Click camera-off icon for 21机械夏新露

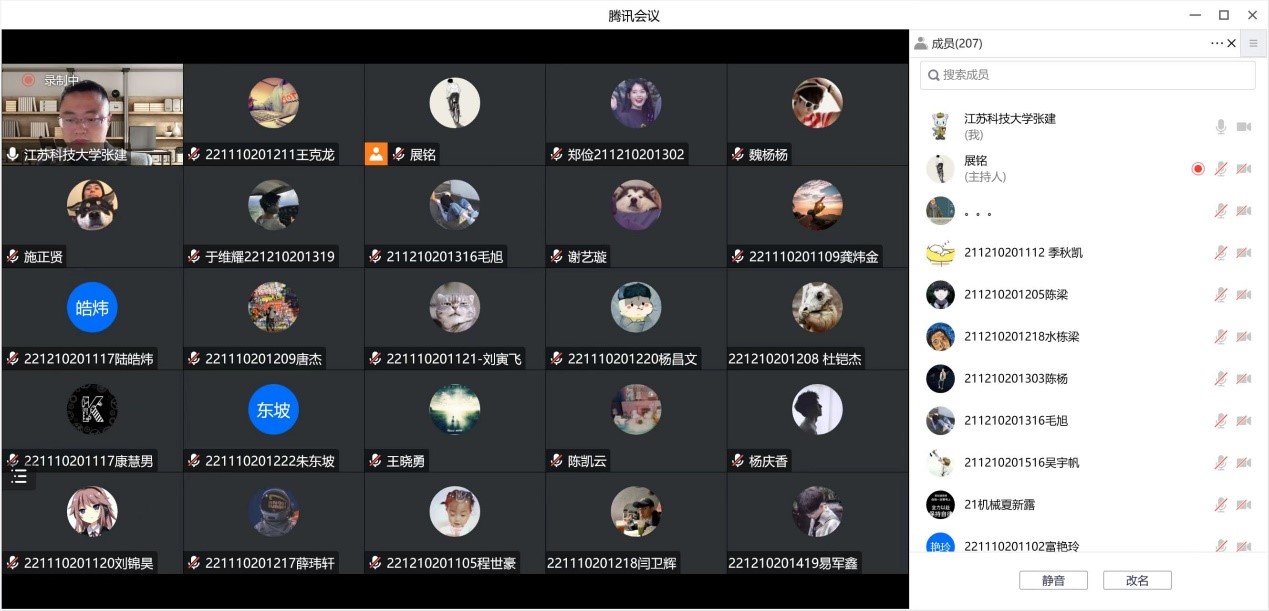[1244, 505]
